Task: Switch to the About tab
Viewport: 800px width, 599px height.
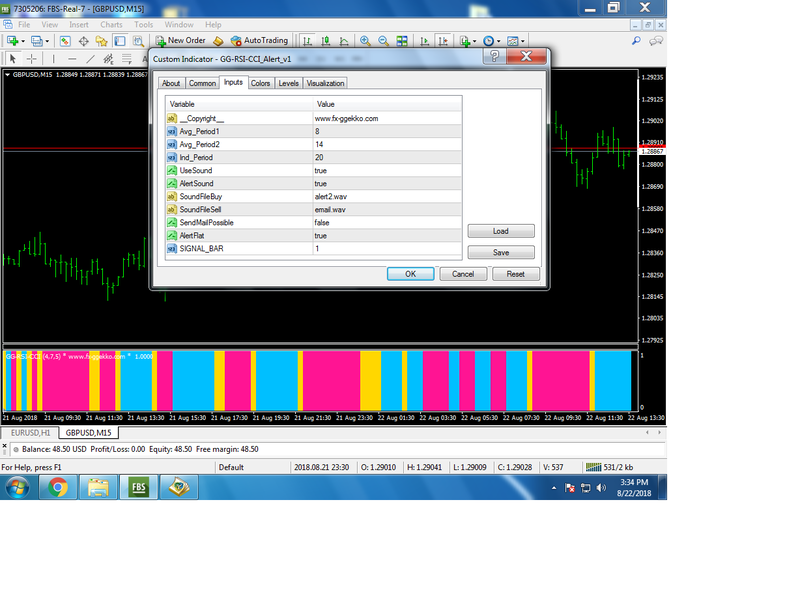Action: coord(171,83)
